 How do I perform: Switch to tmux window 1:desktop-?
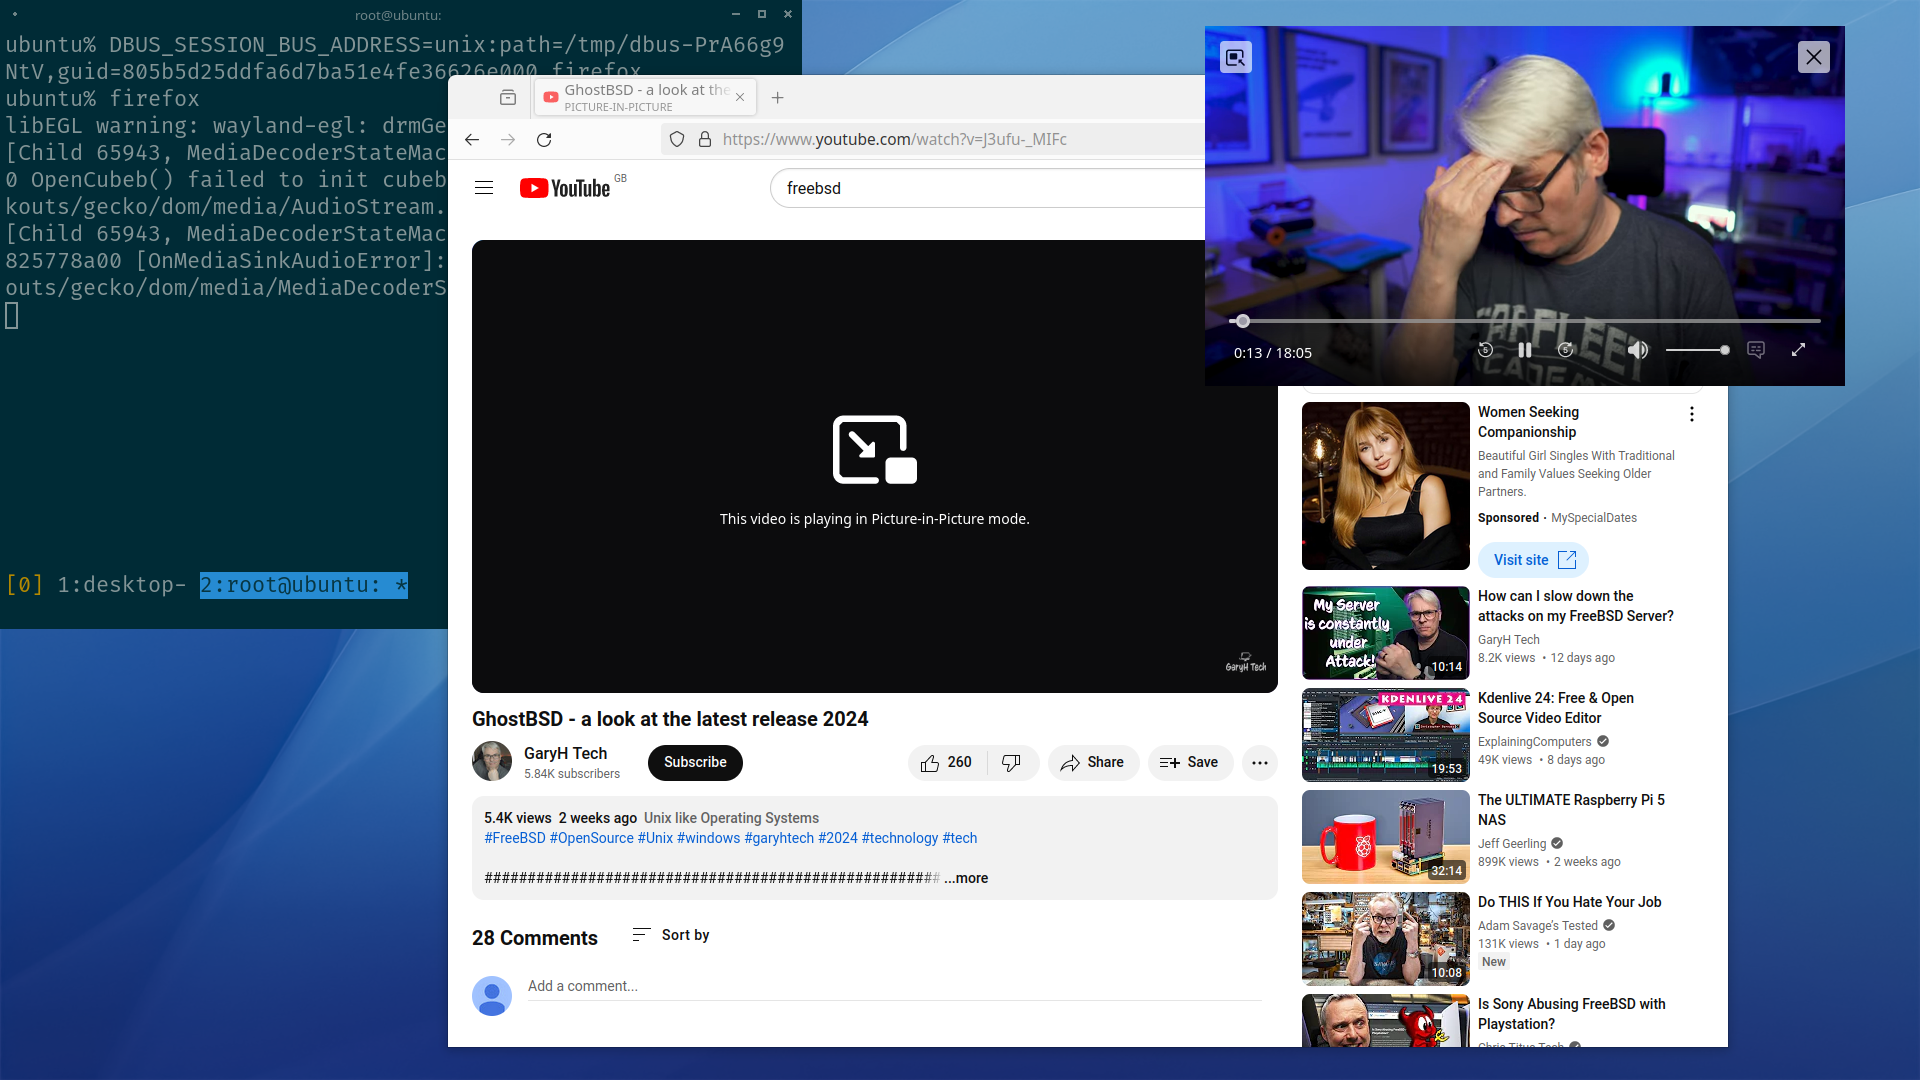(121, 585)
